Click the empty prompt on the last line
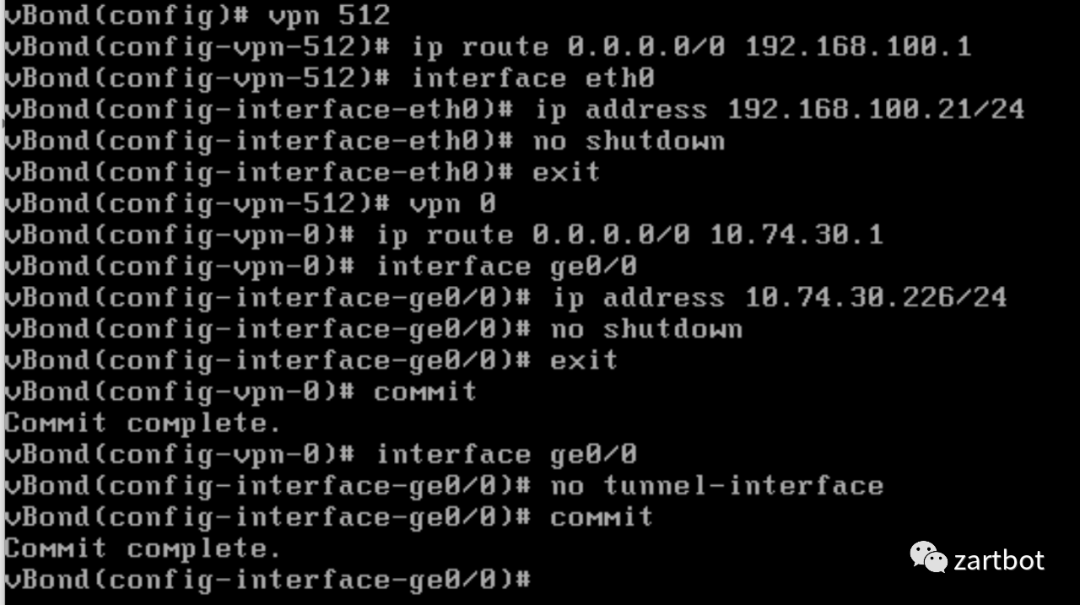This screenshot has width=1080, height=605. (x=268, y=580)
